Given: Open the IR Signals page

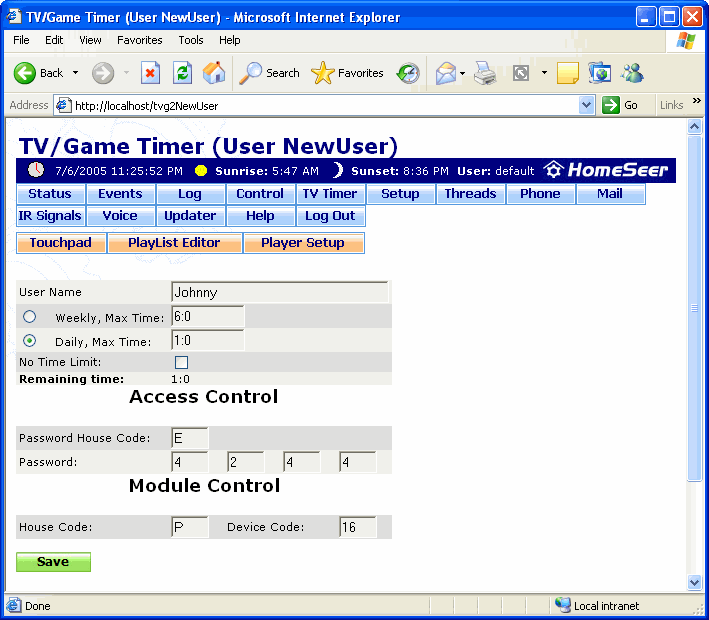Looking at the screenshot, I should click(x=50, y=216).
